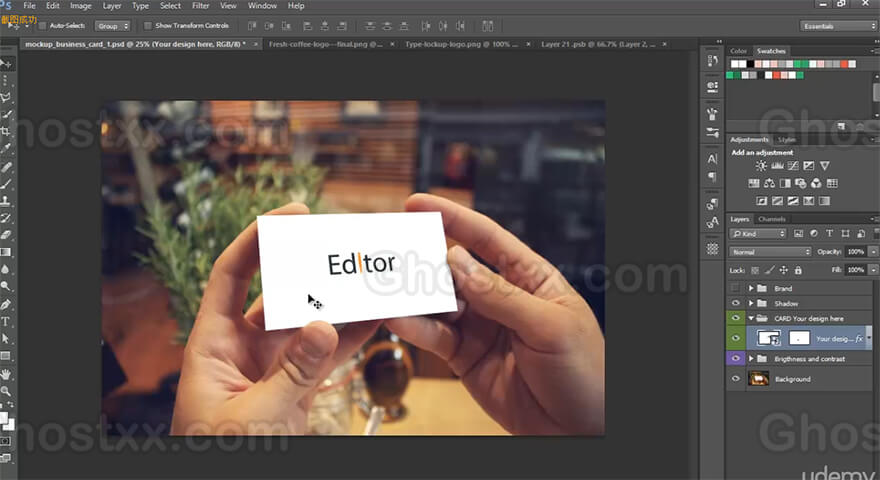Viewport: 880px width, 480px height.
Task: Add a Levels adjustment
Action: point(777,166)
